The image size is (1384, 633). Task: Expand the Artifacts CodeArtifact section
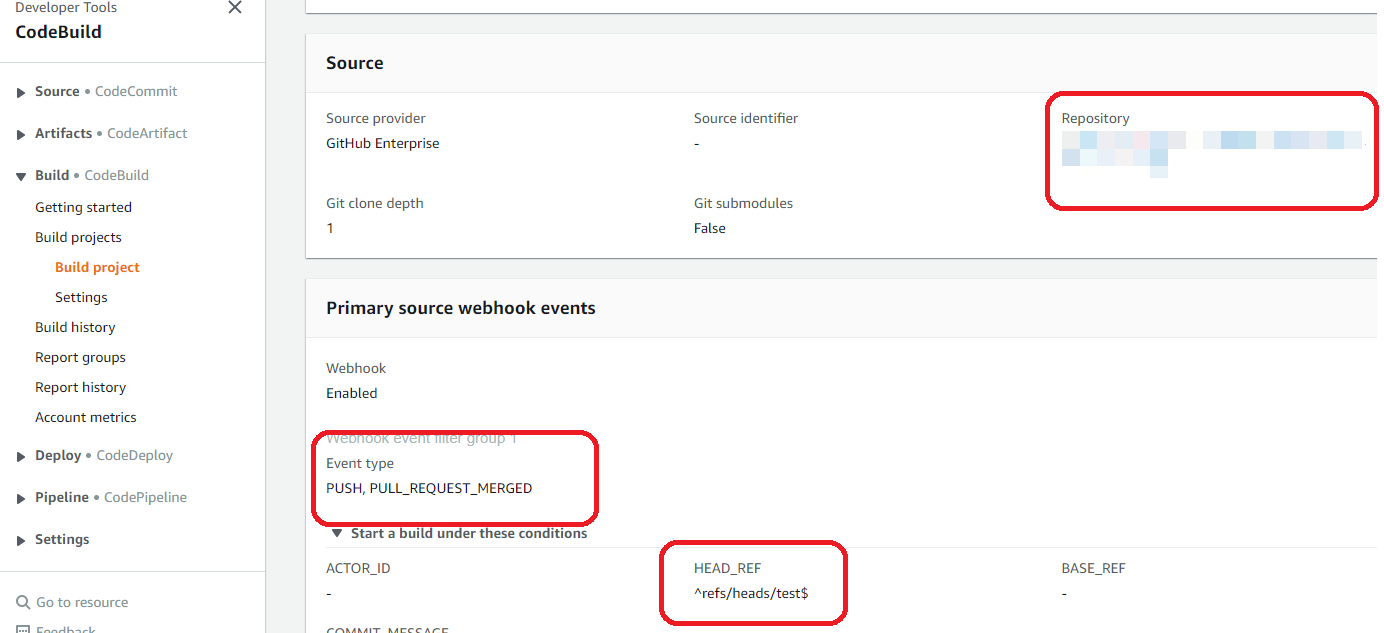click(x=22, y=134)
